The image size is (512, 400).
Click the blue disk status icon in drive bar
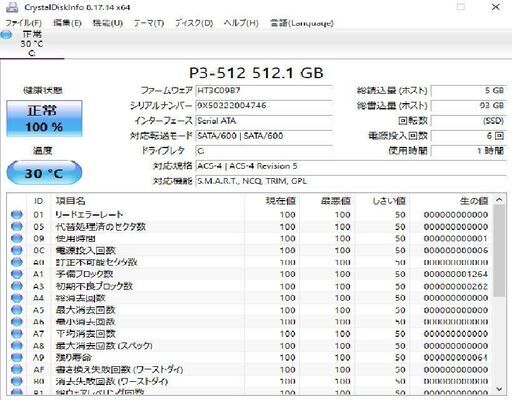click(x=6, y=34)
